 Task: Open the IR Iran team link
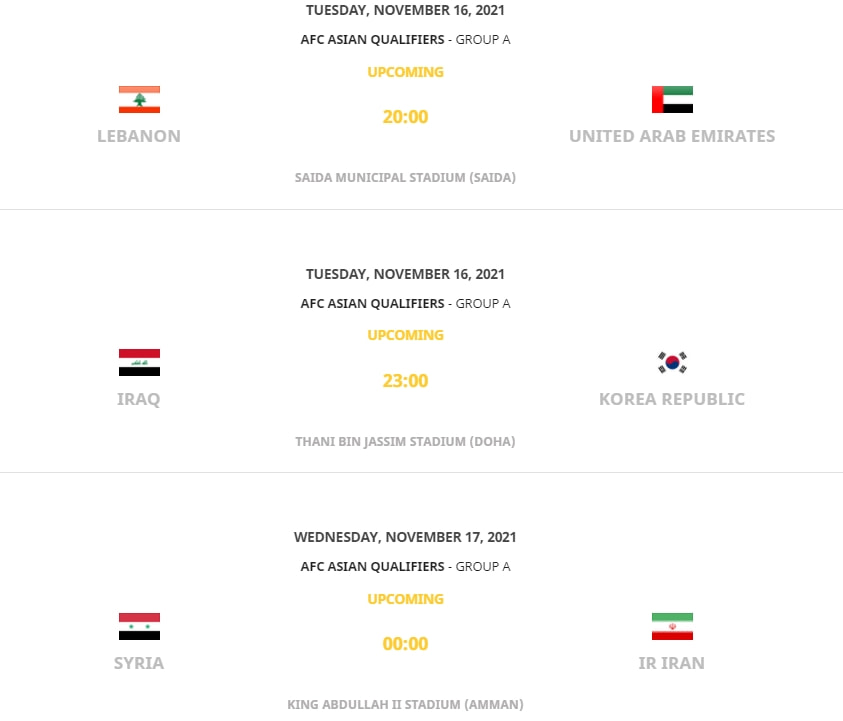[671, 663]
